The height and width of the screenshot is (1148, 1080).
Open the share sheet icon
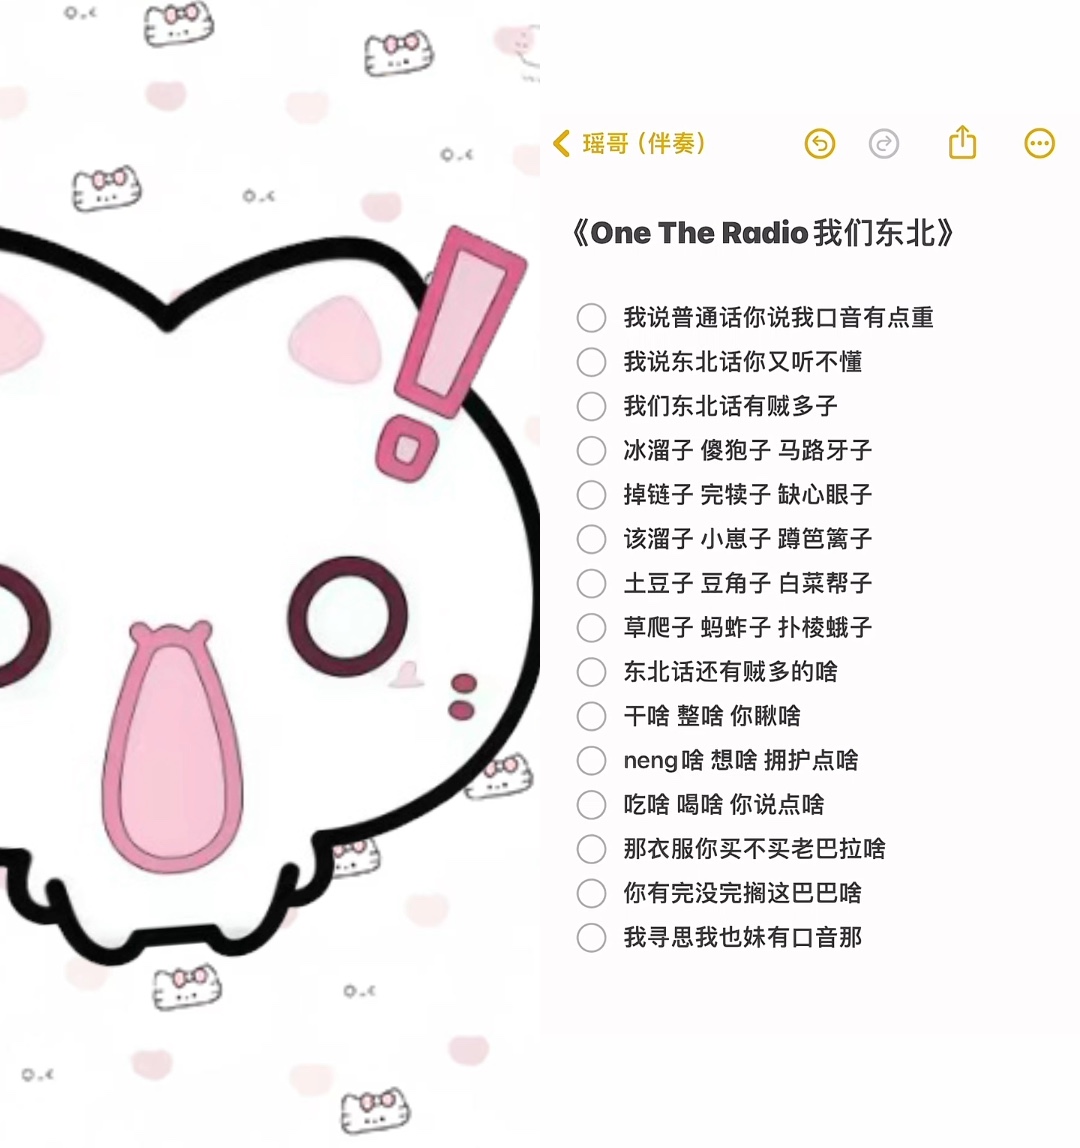(962, 142)
